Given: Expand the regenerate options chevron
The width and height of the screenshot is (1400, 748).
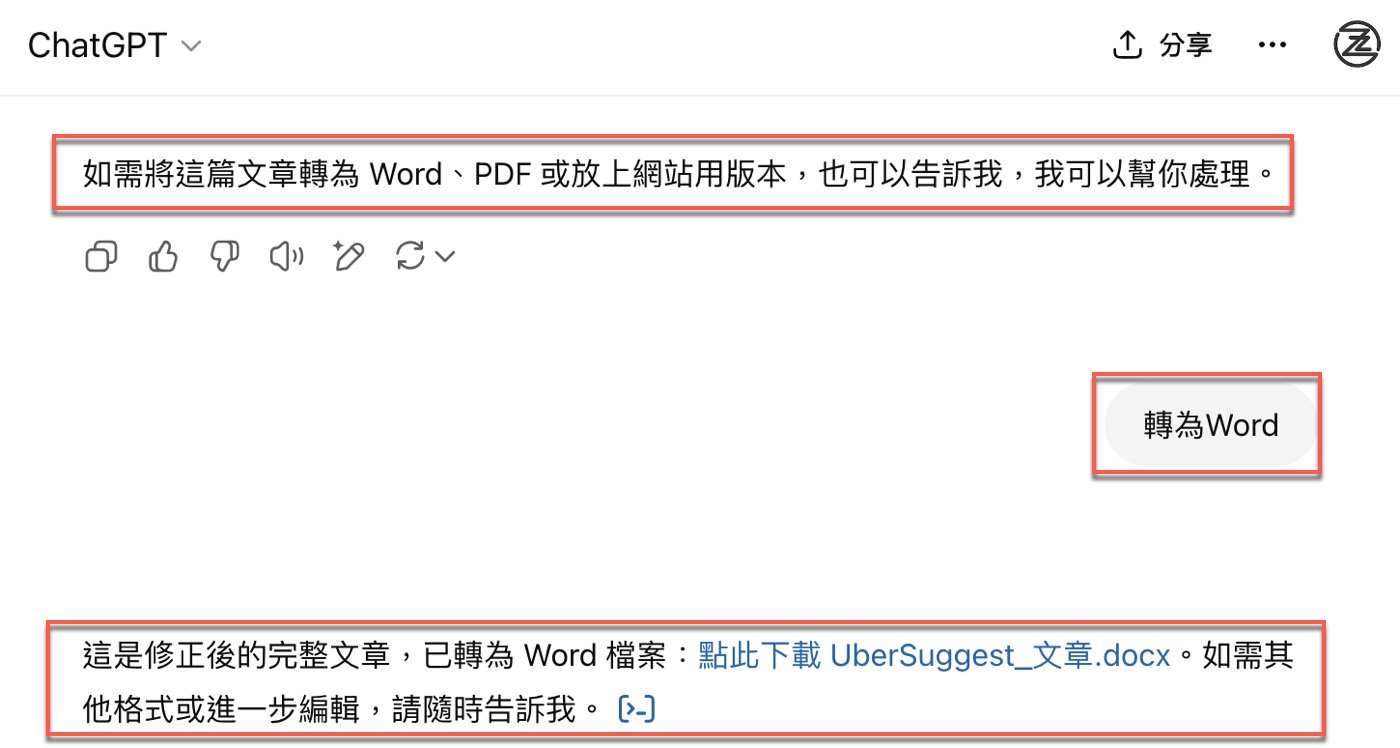Looking at the screenshot, I should point(446,257).
